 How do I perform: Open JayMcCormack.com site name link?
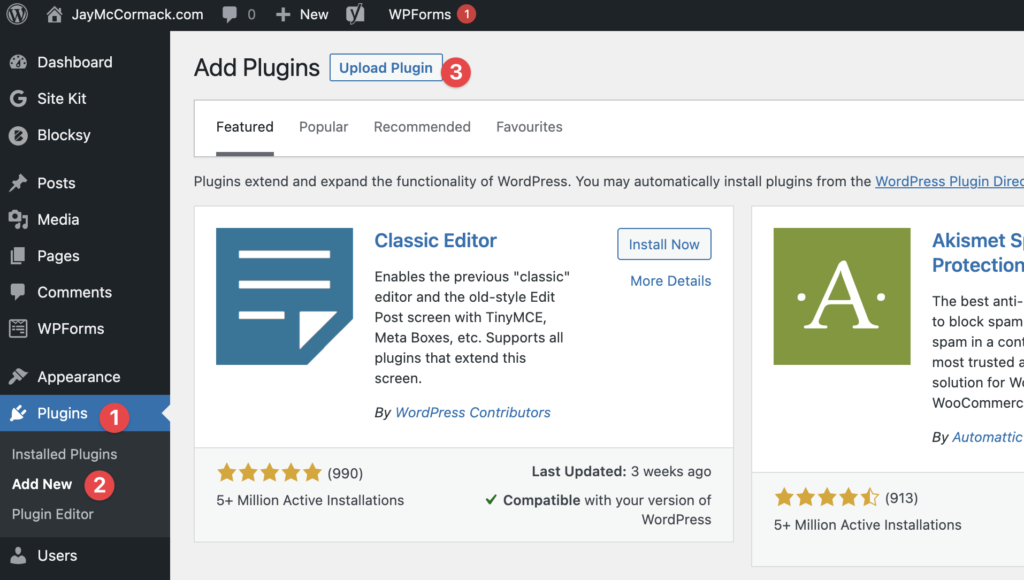click(x=137, y=14)
